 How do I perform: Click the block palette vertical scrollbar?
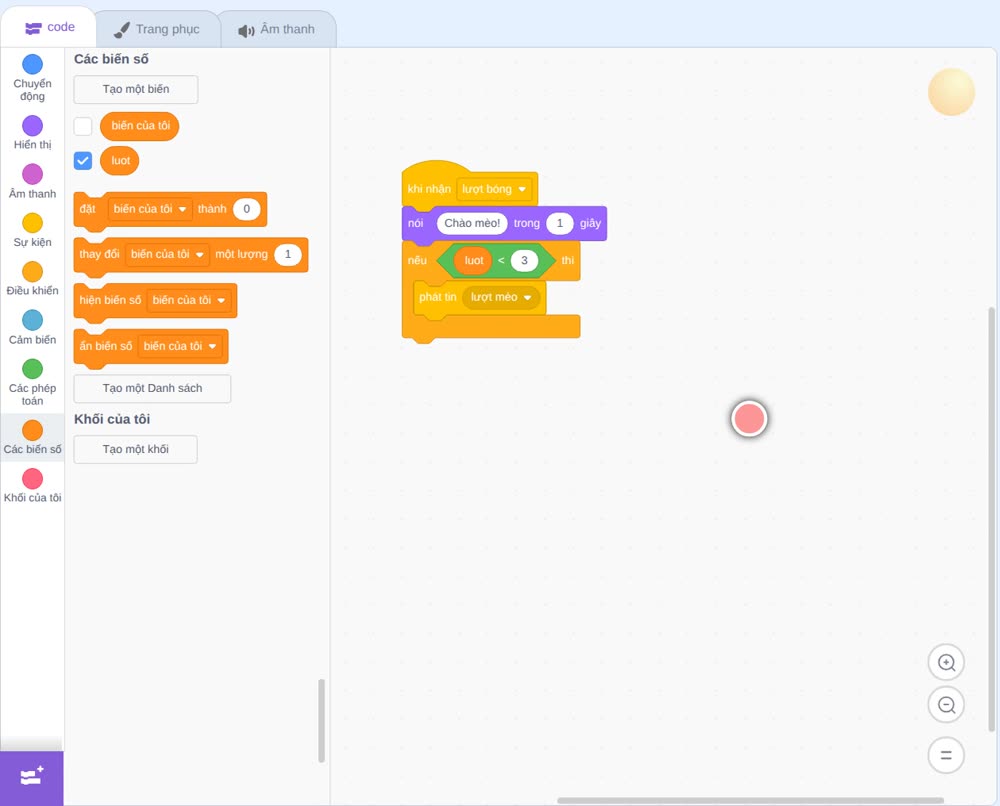pos(321,721)
